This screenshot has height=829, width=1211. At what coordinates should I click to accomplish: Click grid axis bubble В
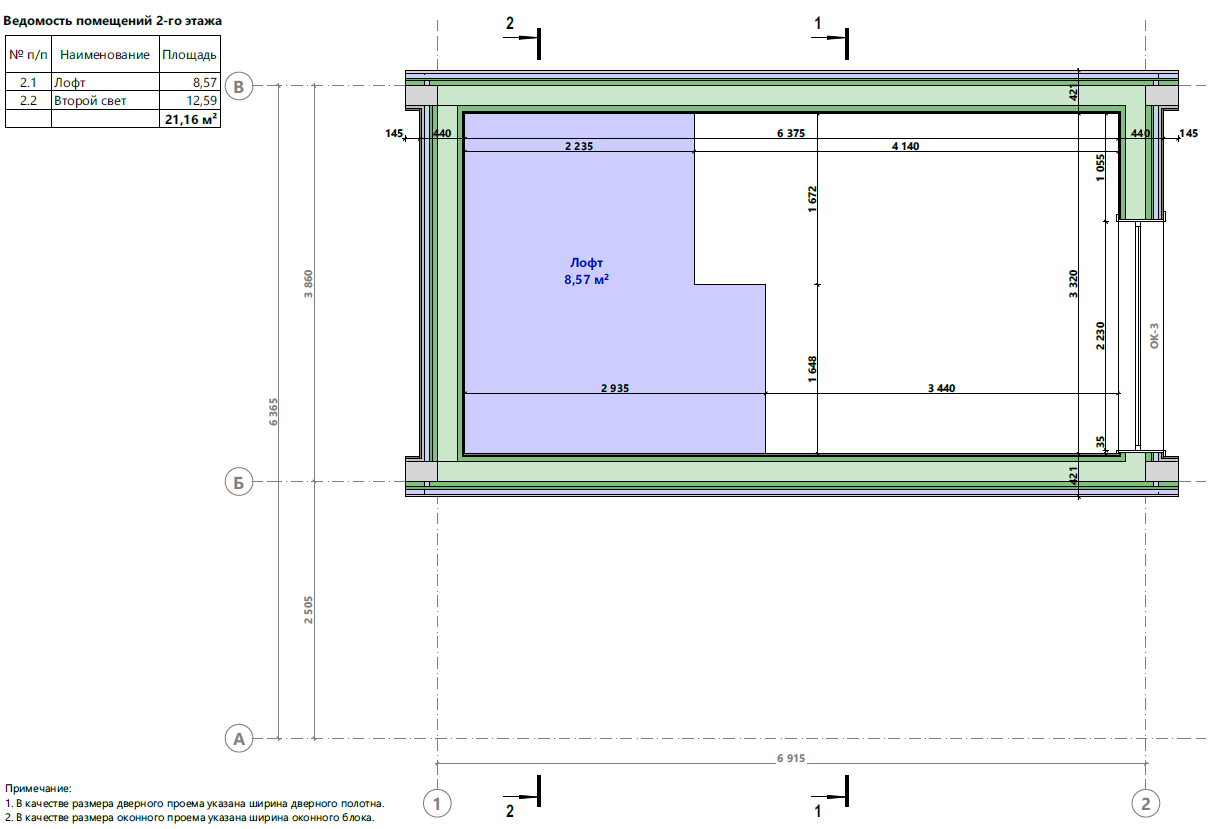[x=238, y=87]
